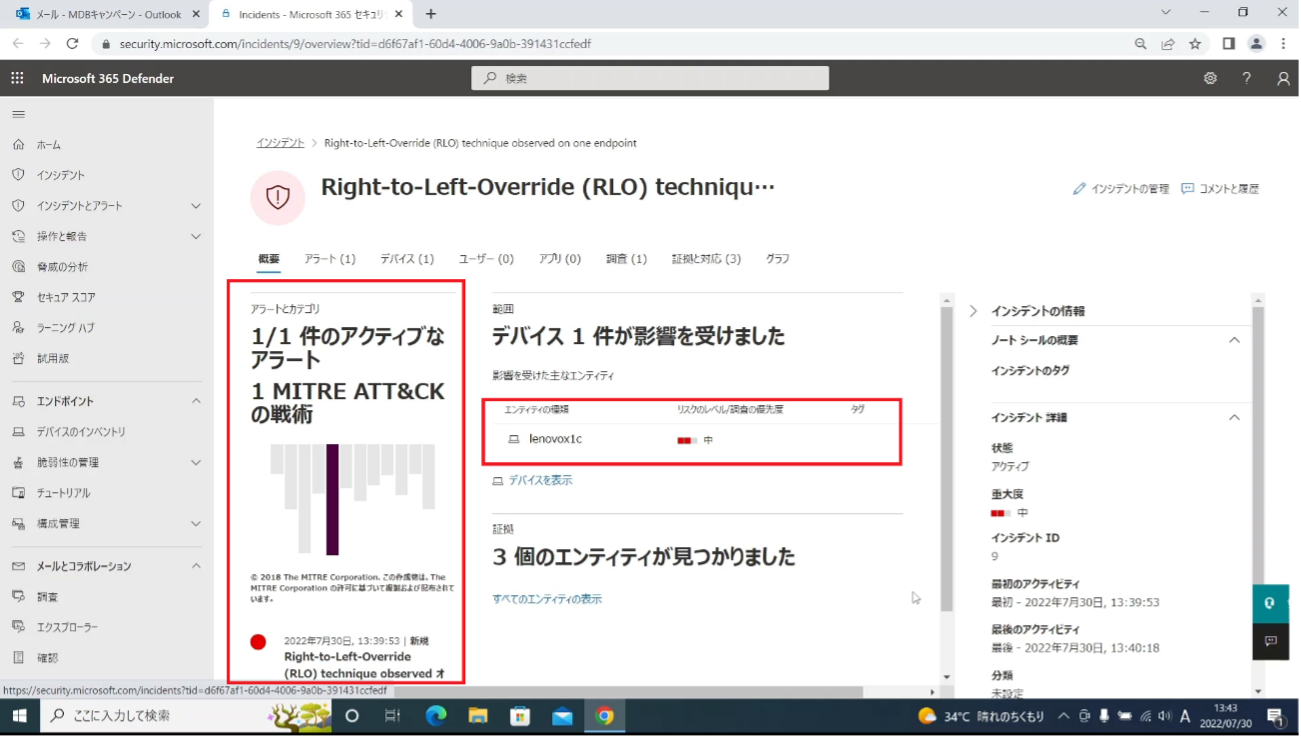Open the help question mark icon
Image resolution: width=1301 pixels, height=739 pixels.
coord(1246,78)
